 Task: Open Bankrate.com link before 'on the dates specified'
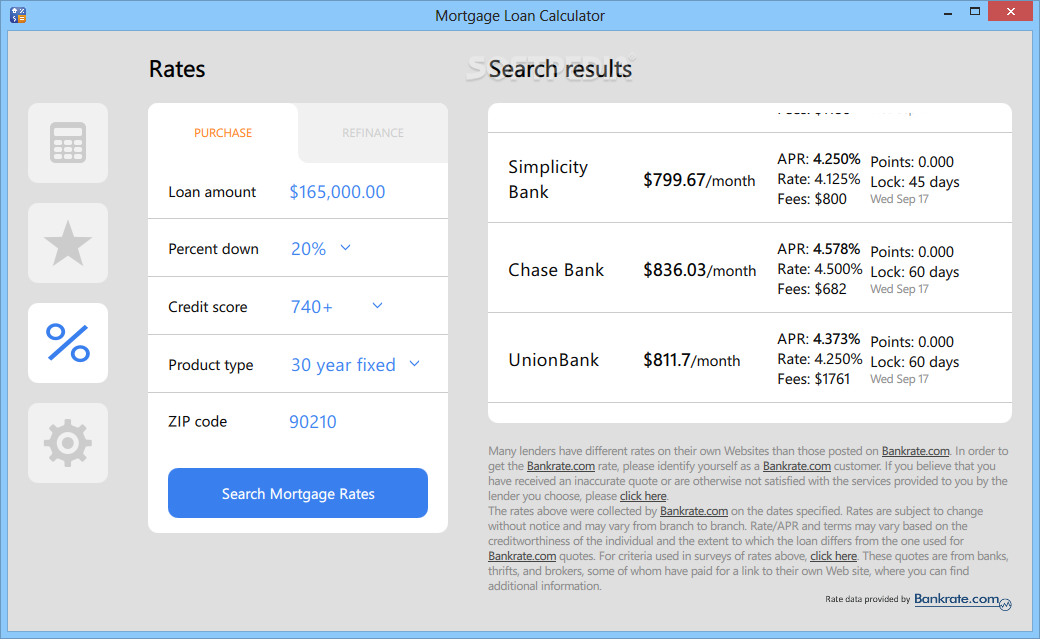(x=694, y=512)
